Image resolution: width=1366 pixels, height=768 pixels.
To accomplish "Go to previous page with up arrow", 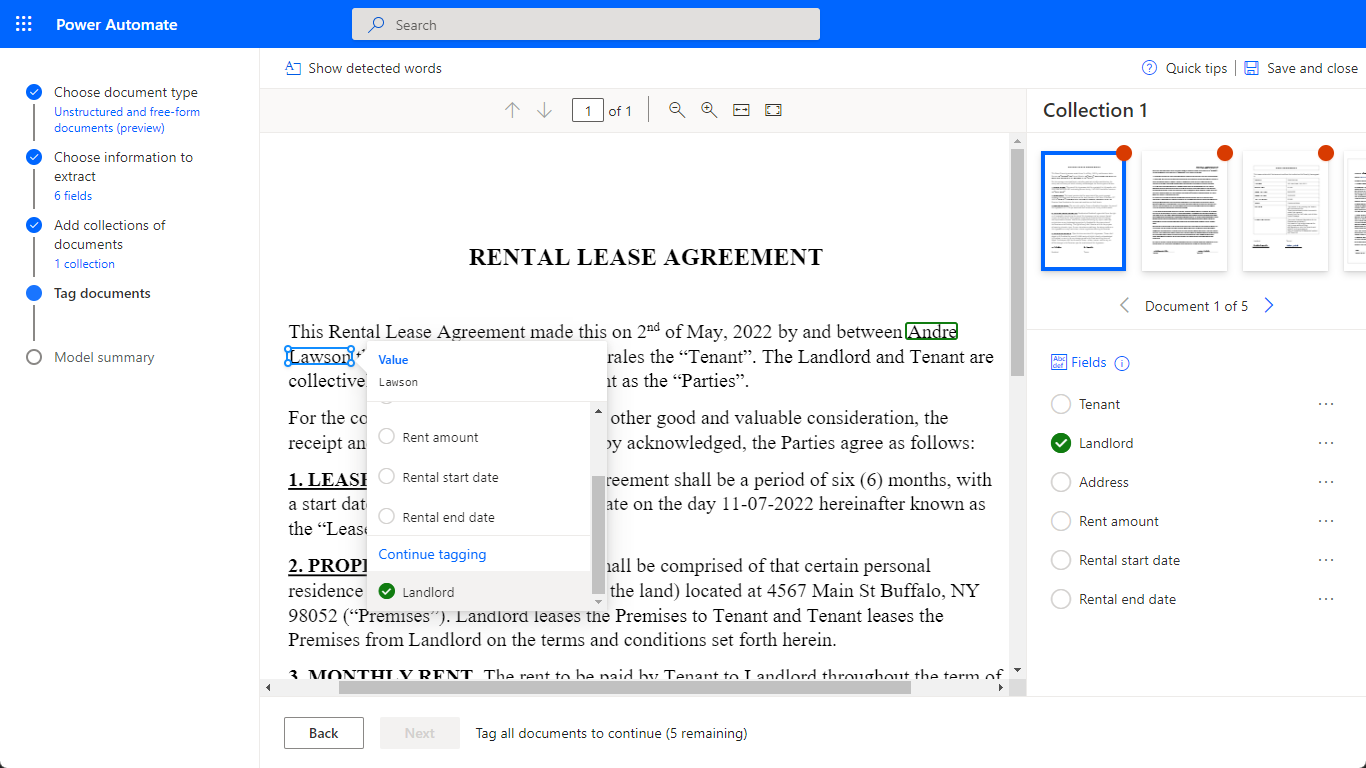I will 512,110.
